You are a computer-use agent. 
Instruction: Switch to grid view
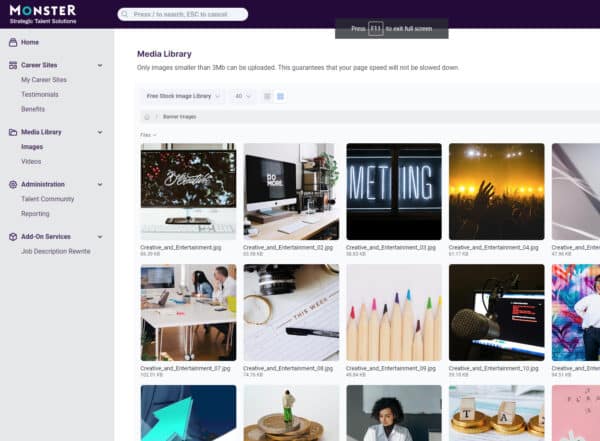280,96
